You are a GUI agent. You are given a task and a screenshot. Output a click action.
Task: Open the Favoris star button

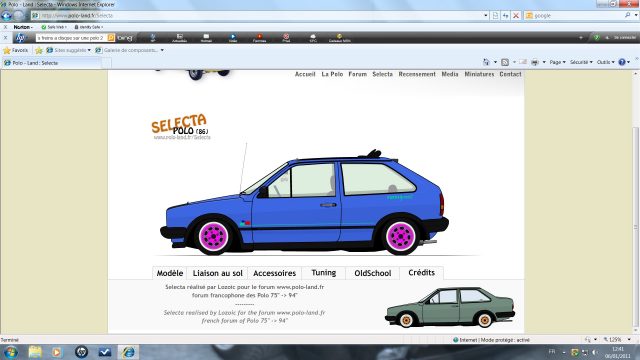[16, 50]
